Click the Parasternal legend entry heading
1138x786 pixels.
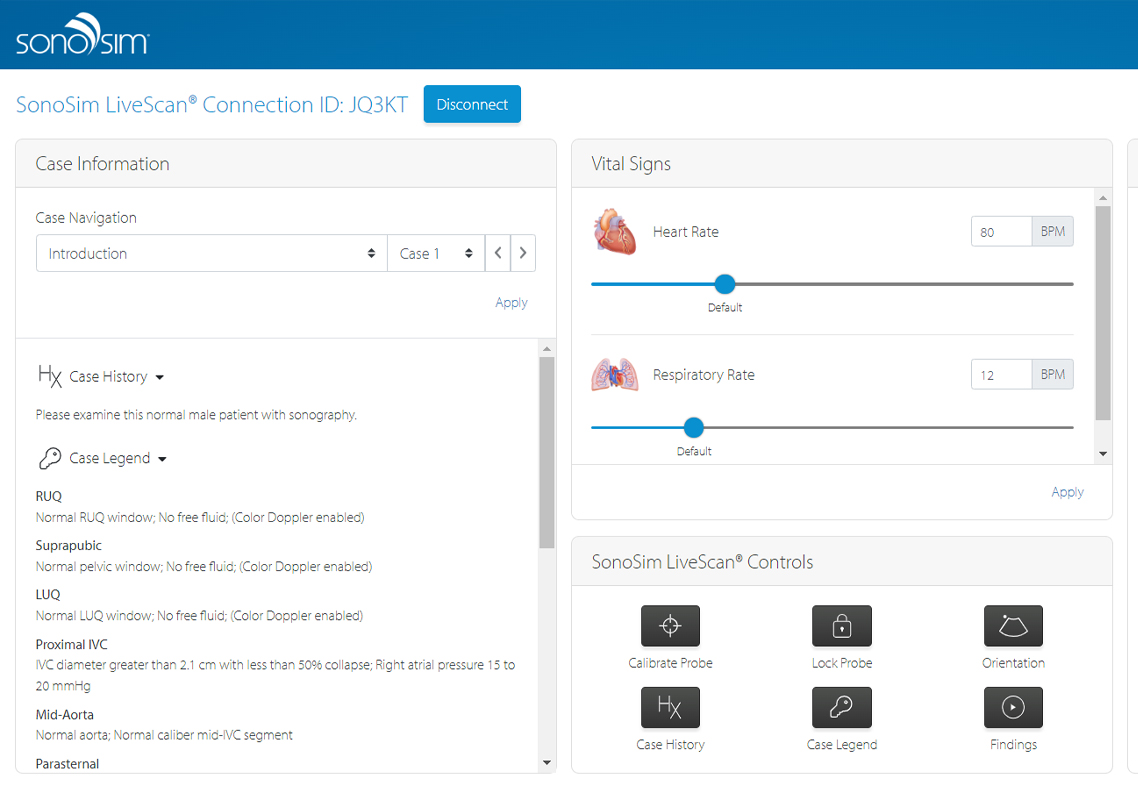[x=67, y=764]
